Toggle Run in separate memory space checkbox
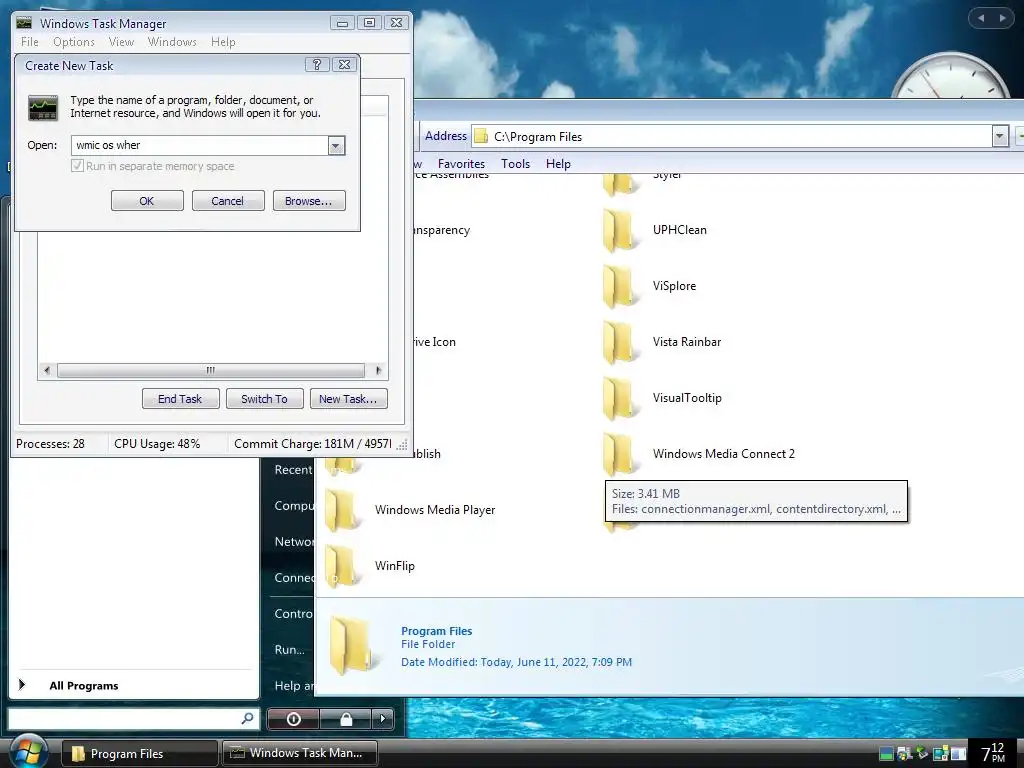Viewport: 1024px width, 768px height. pos(78,166)
